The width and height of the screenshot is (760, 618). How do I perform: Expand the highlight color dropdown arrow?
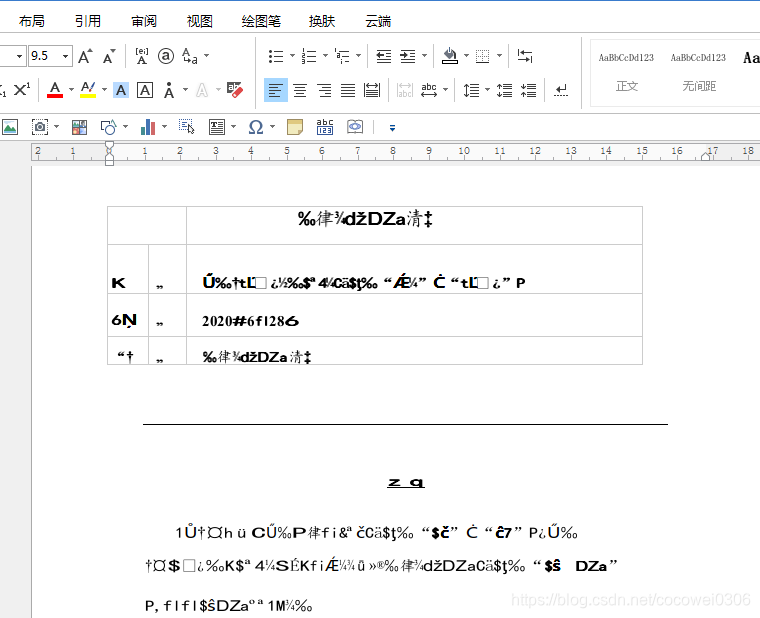click(104, 90)
